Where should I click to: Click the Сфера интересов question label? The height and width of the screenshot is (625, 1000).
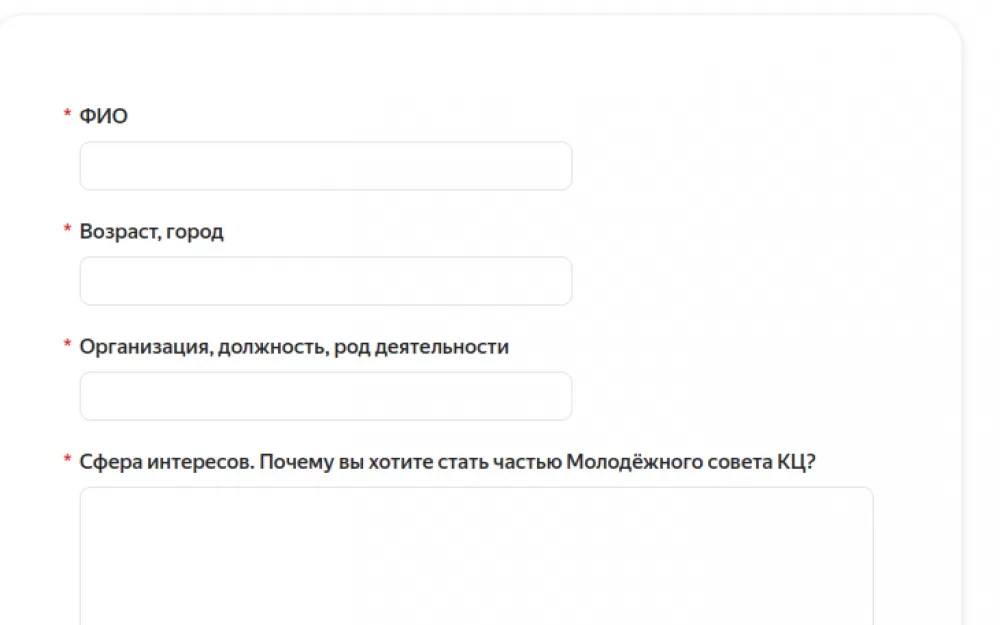447,462
